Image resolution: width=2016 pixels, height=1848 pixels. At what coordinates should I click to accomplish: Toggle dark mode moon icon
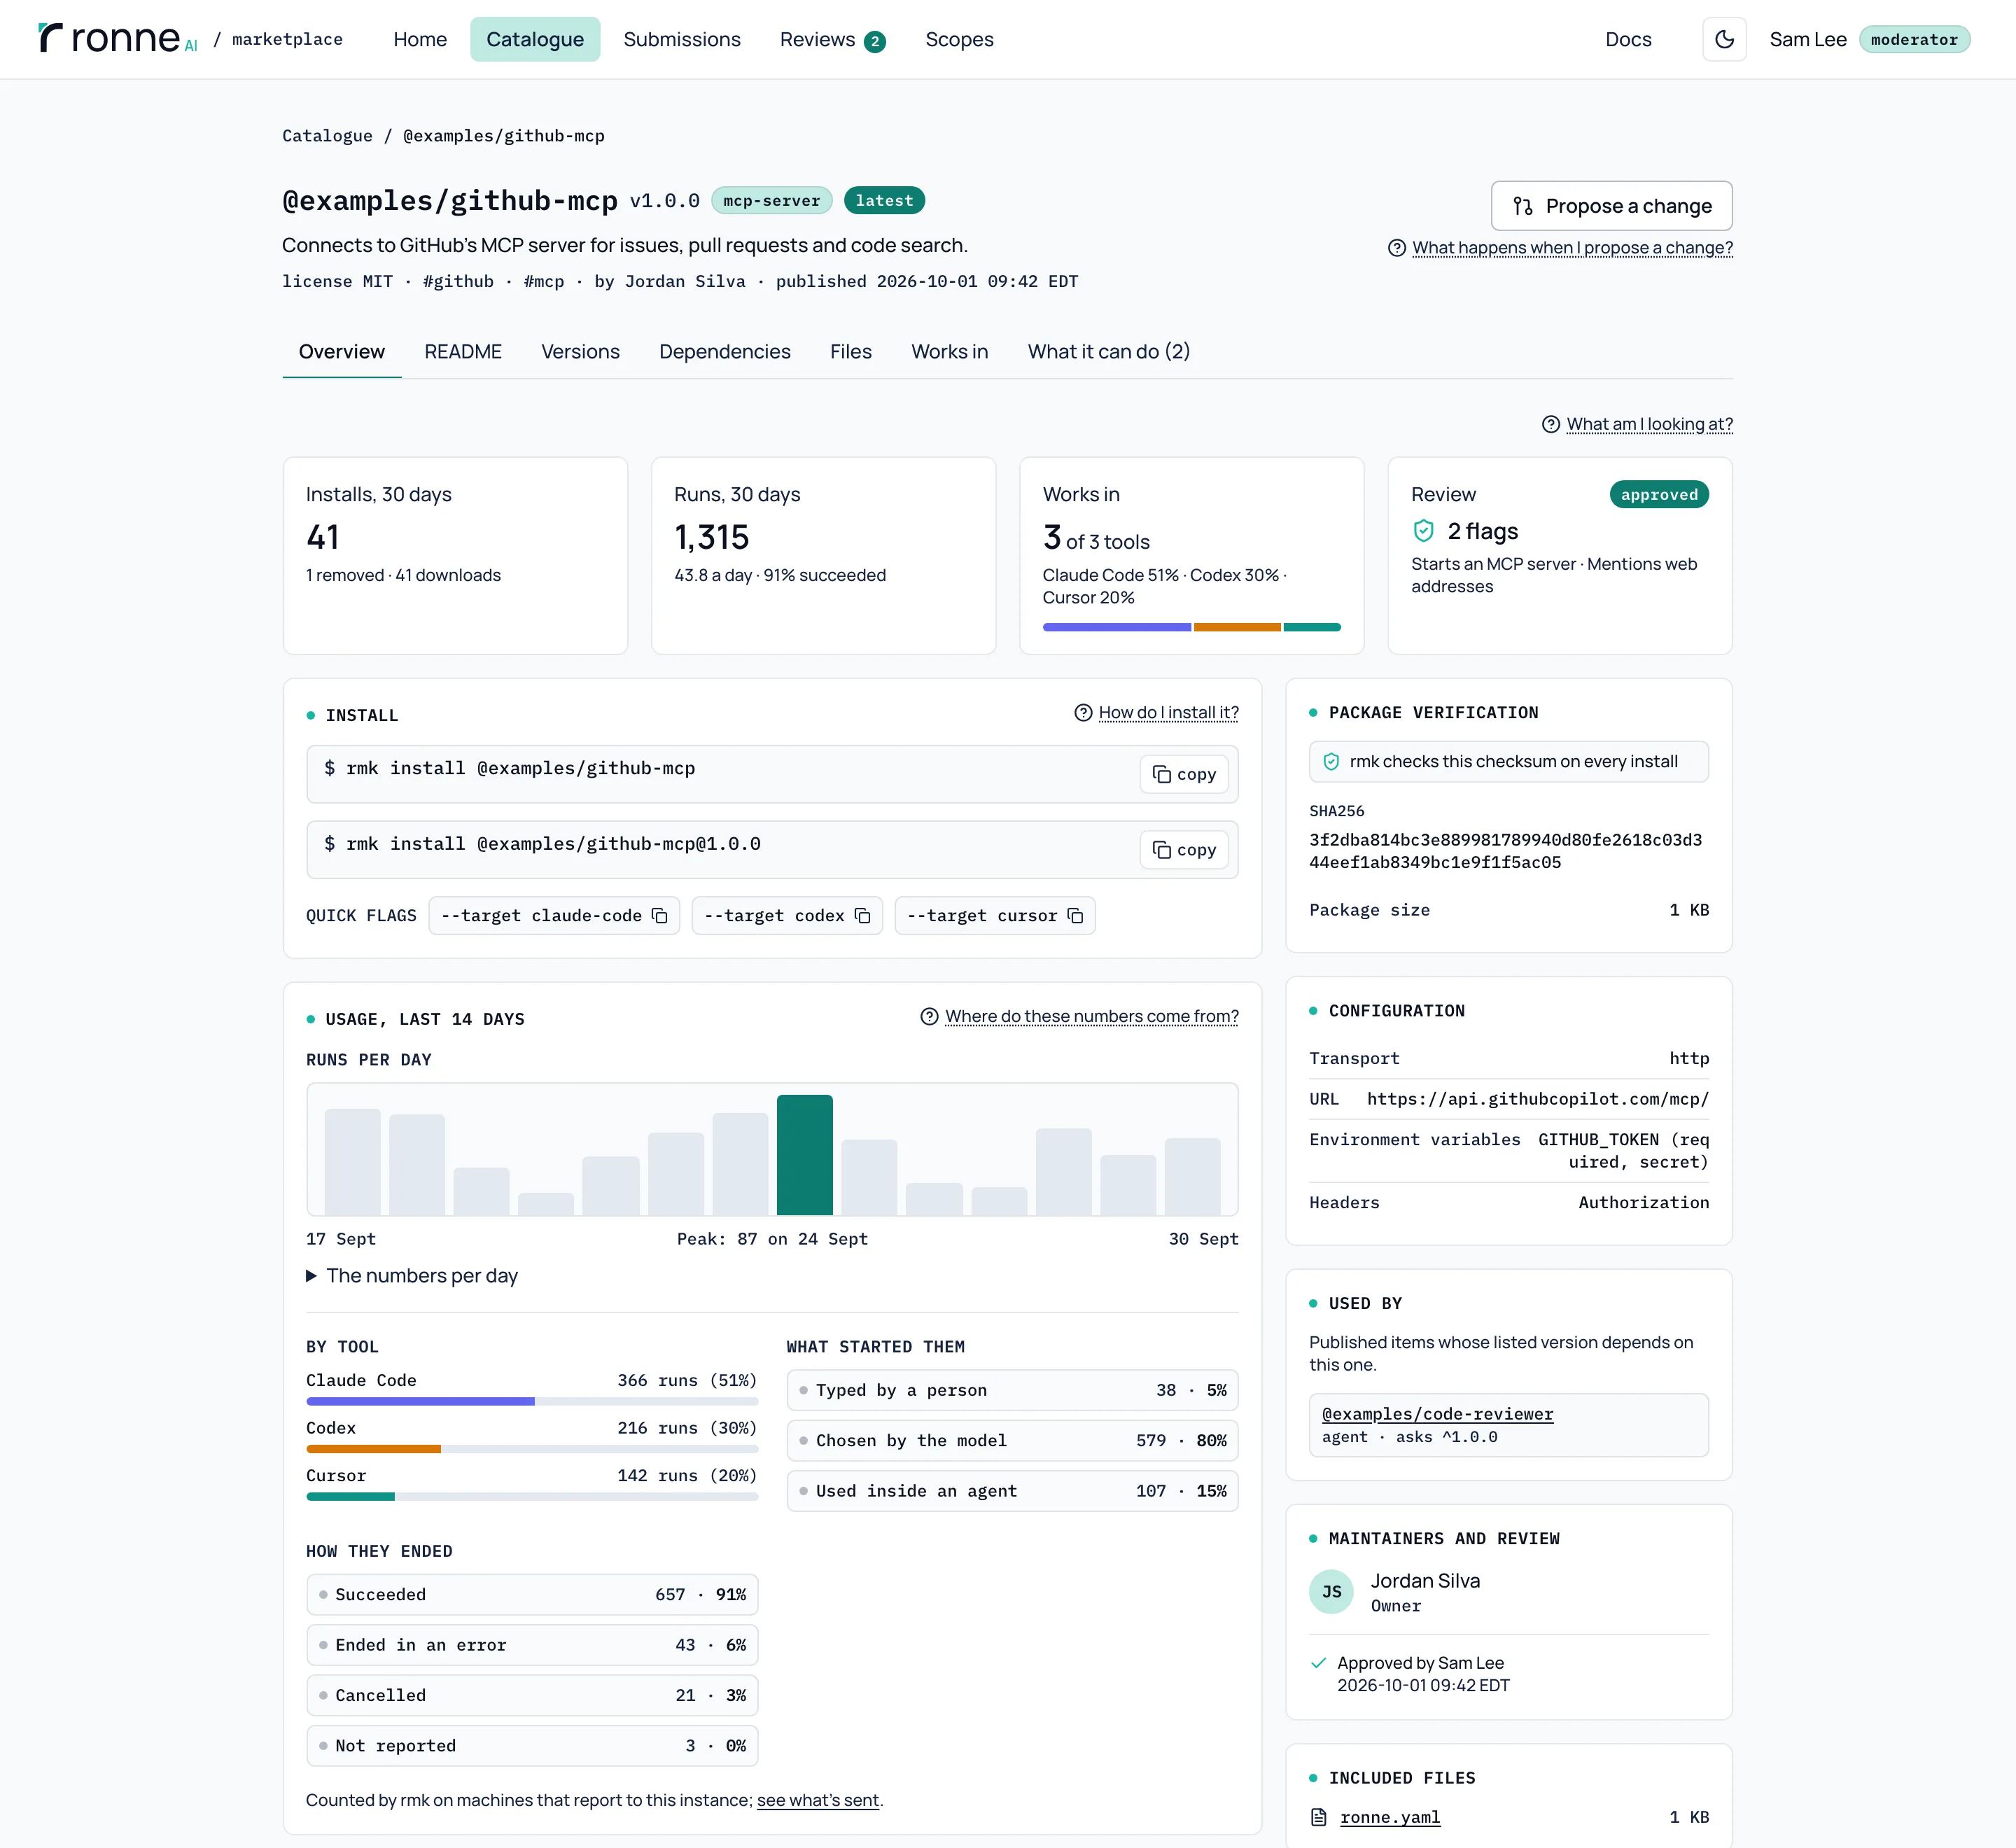(1724, 39)
